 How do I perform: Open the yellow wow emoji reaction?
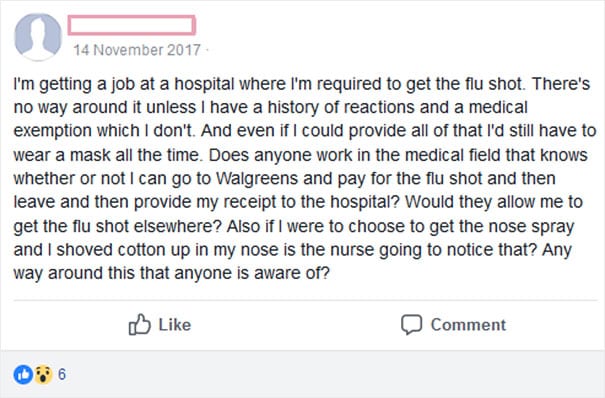click(43, 374)
